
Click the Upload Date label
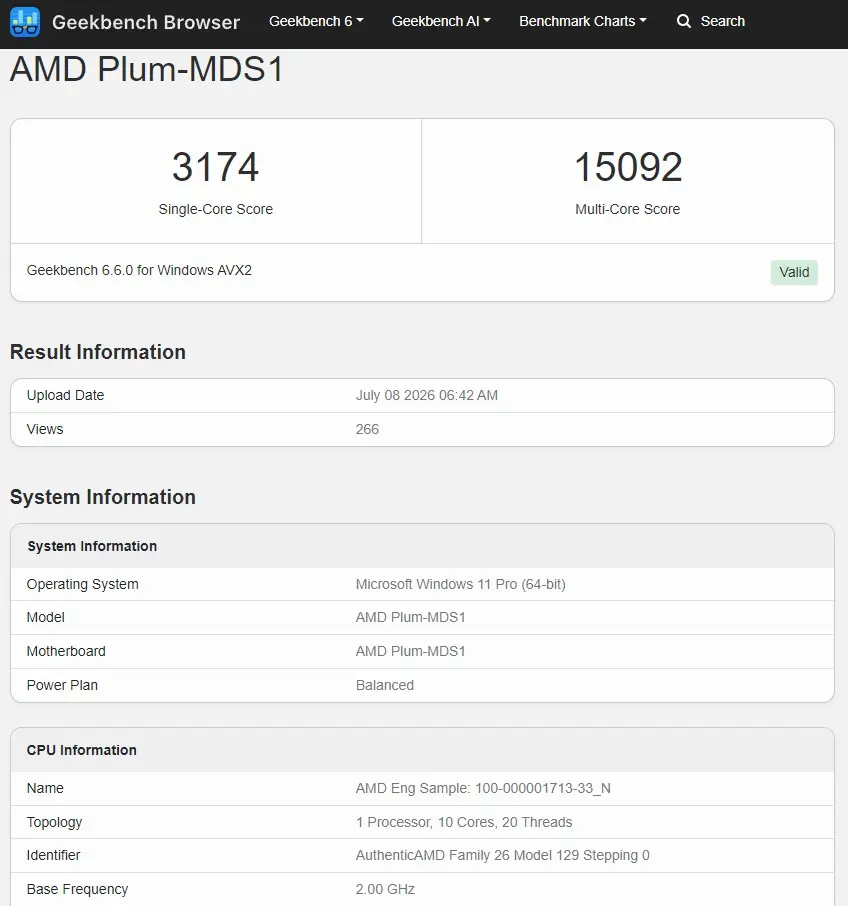point(65,395)
